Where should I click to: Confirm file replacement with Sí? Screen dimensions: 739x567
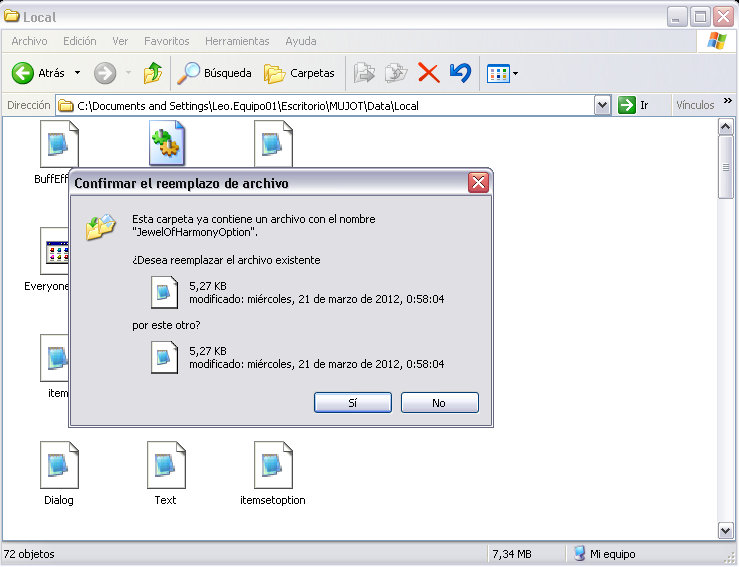352,402
